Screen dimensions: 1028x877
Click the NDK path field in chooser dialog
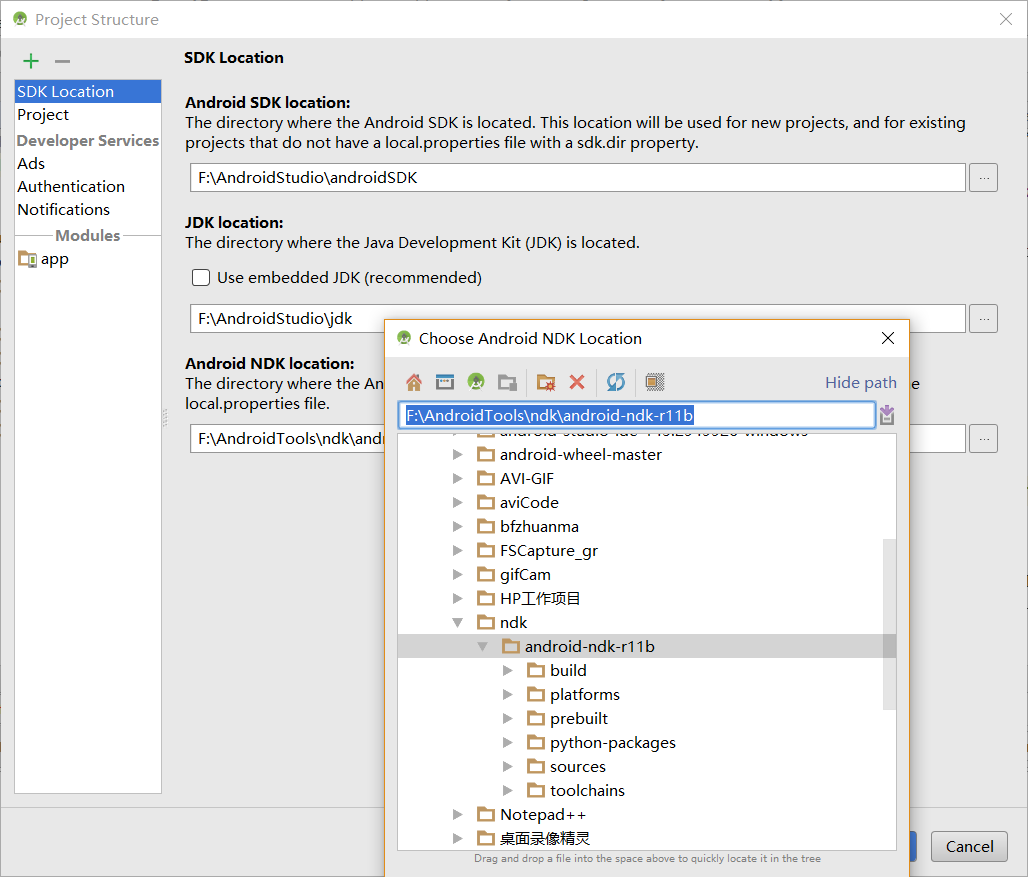(636, 415)
